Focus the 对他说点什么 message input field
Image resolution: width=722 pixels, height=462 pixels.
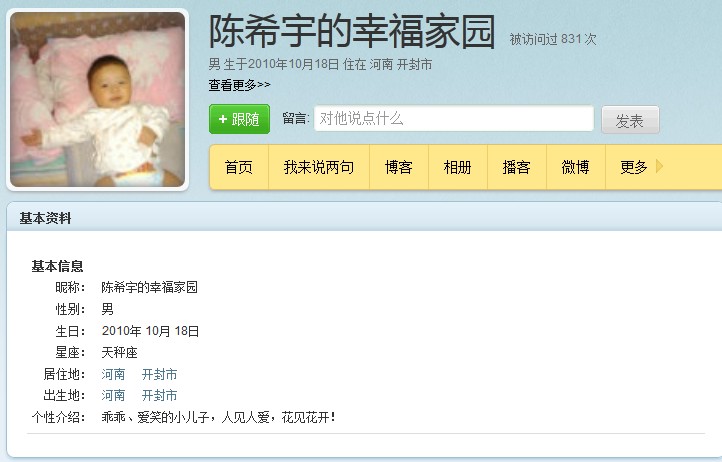point(454,118)
